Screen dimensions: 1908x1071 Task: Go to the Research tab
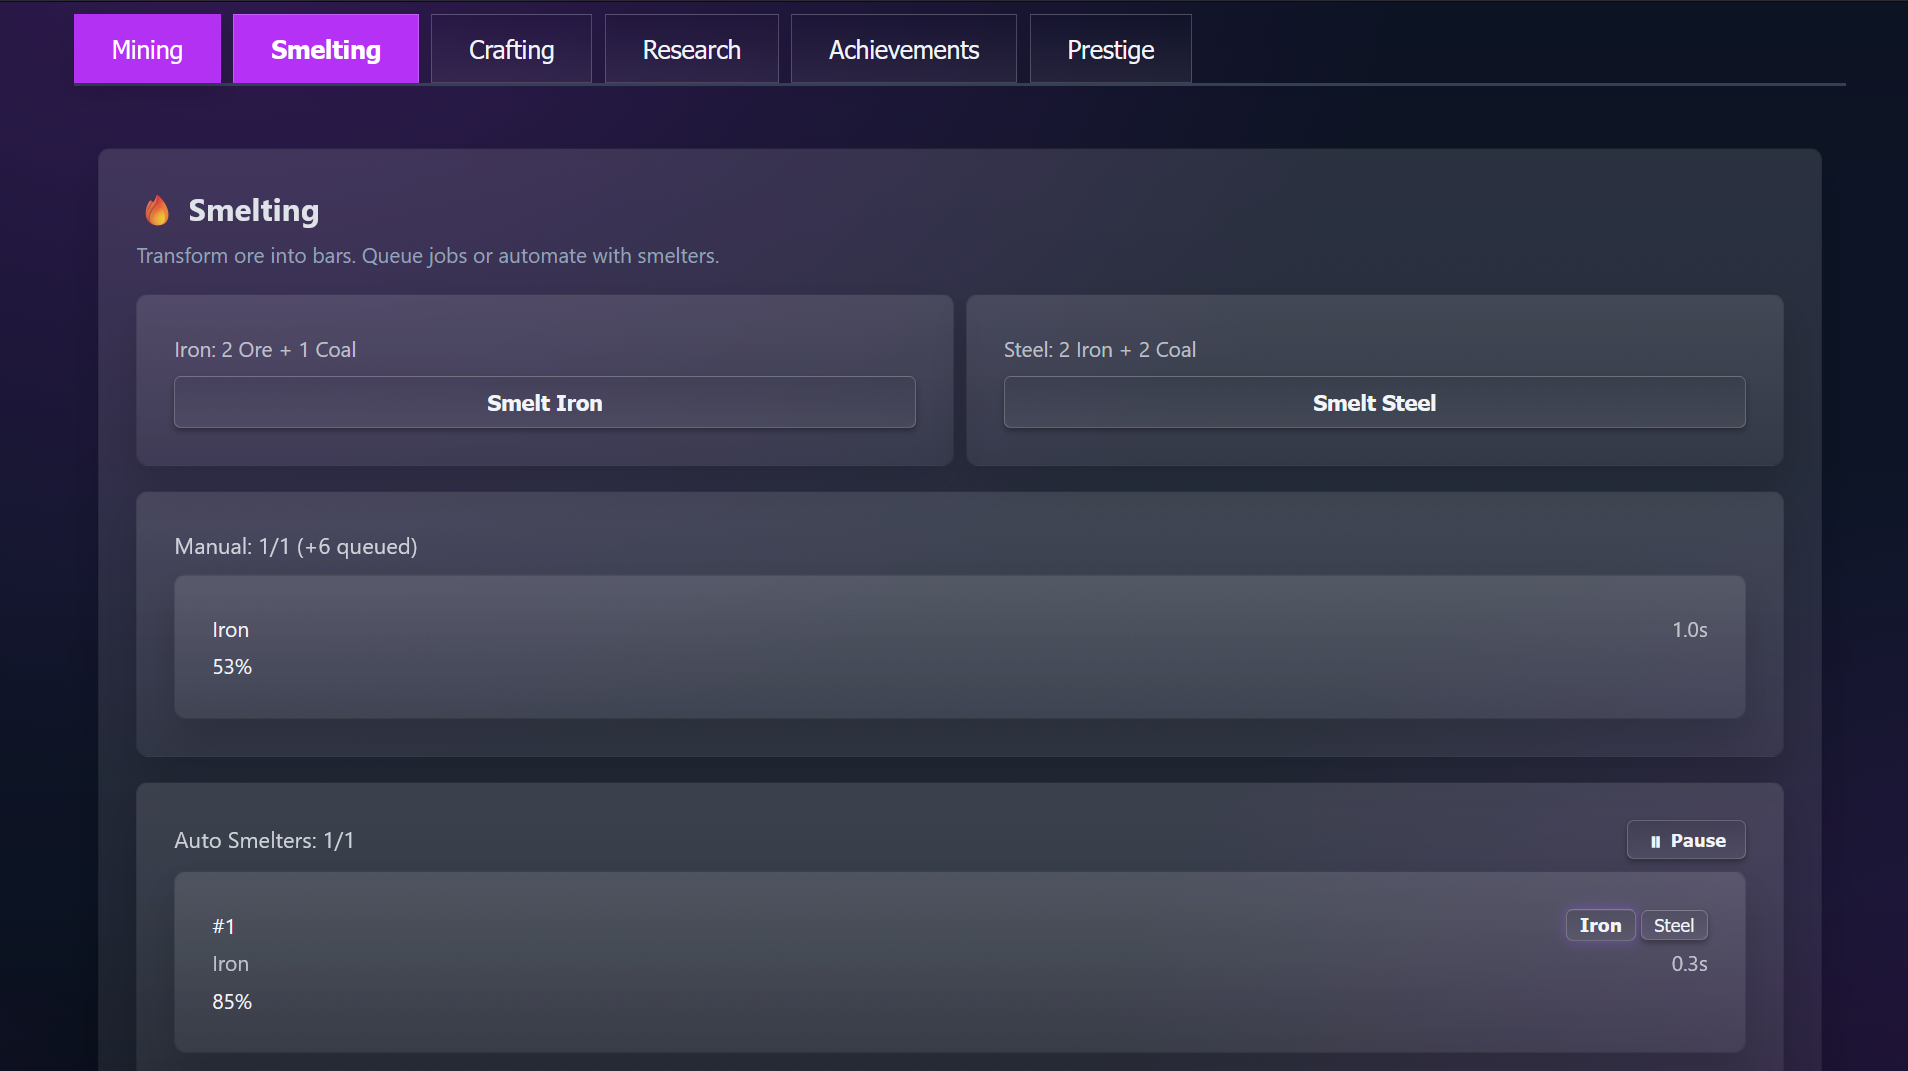click(x=691, y=49)
